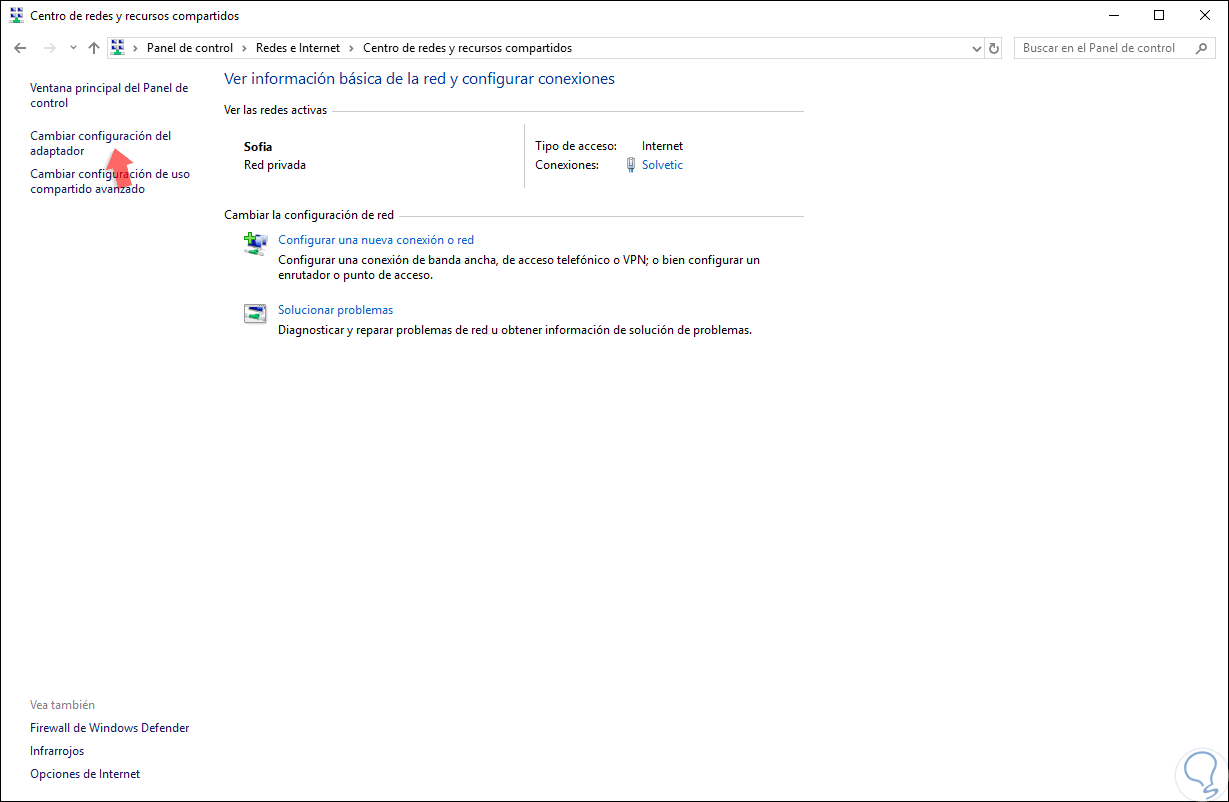Open the Solvetic connection link
Viewport: 1229px width, 802px height.
tap(662, 165)
